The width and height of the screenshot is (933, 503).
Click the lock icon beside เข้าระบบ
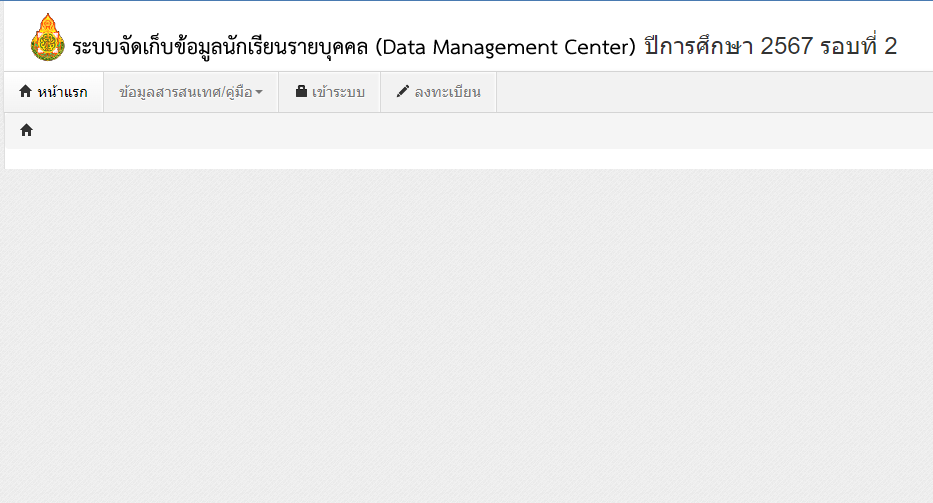coord(301,92)
